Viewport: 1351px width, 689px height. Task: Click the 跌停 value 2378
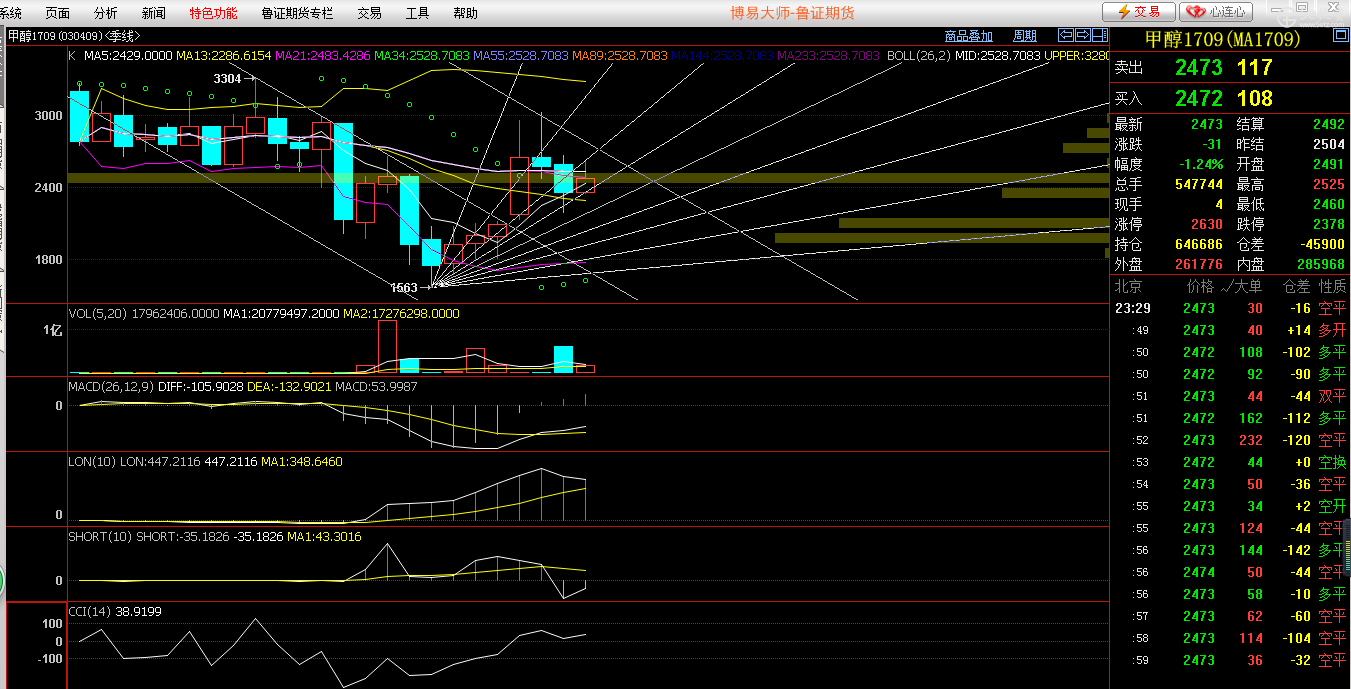(x=1328, y=224)
